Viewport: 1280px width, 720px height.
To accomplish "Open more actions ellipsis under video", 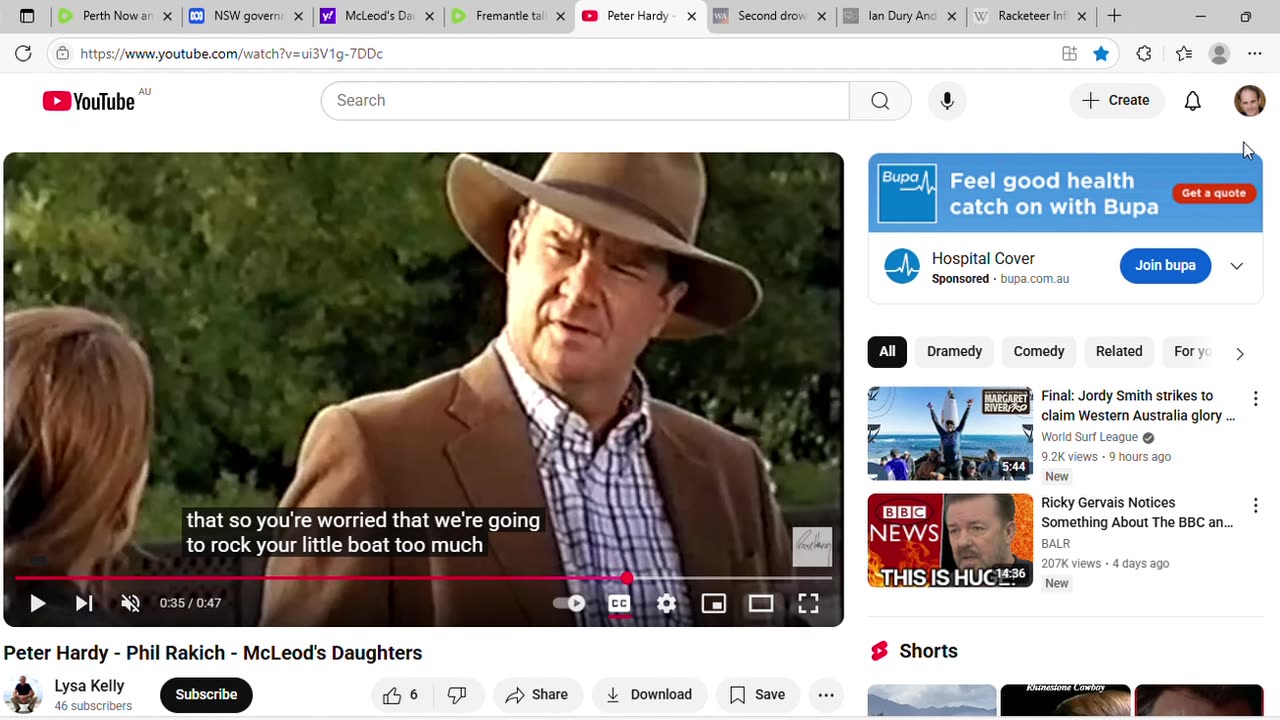I will click(826, 695).
